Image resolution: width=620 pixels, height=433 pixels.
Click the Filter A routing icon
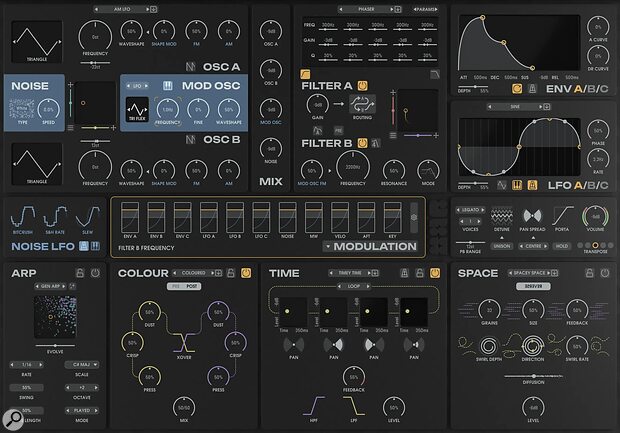[x=362, y=105]
